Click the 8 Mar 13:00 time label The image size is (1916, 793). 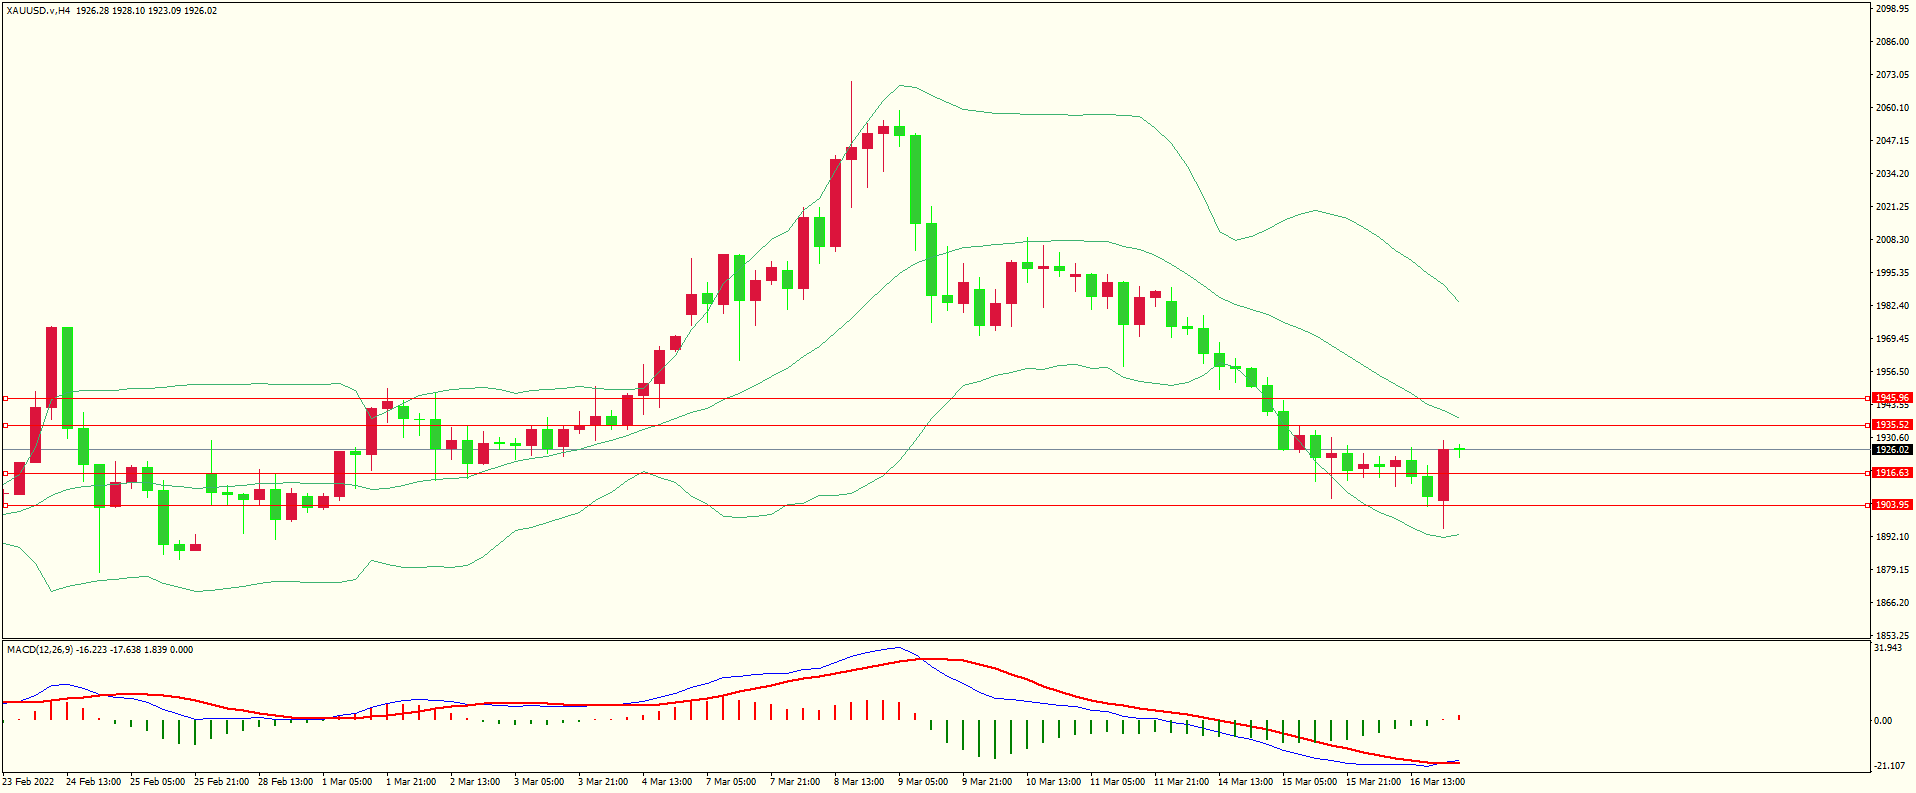click(x=859, y=782)
